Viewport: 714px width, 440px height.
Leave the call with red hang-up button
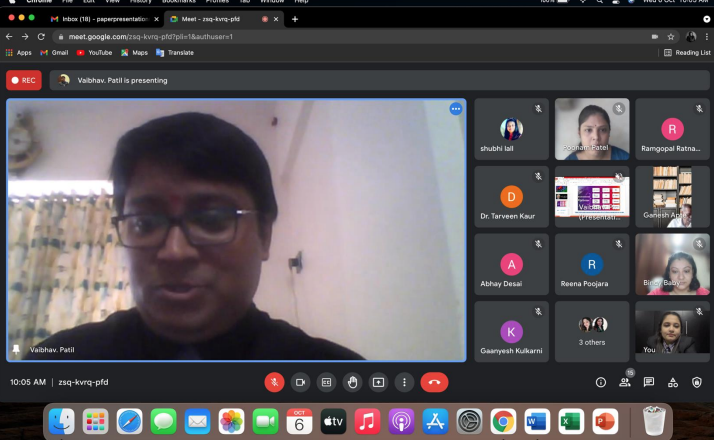[x=434, y=383]
